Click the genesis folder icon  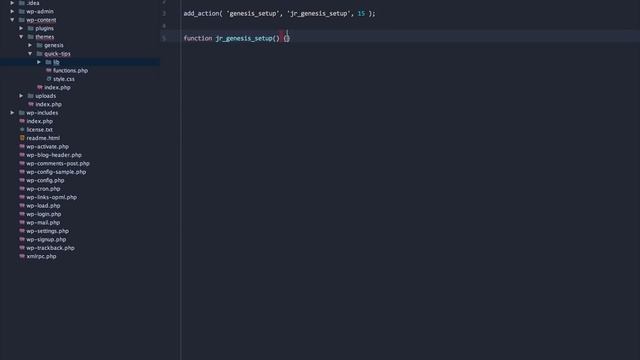[x=39, y=45]
